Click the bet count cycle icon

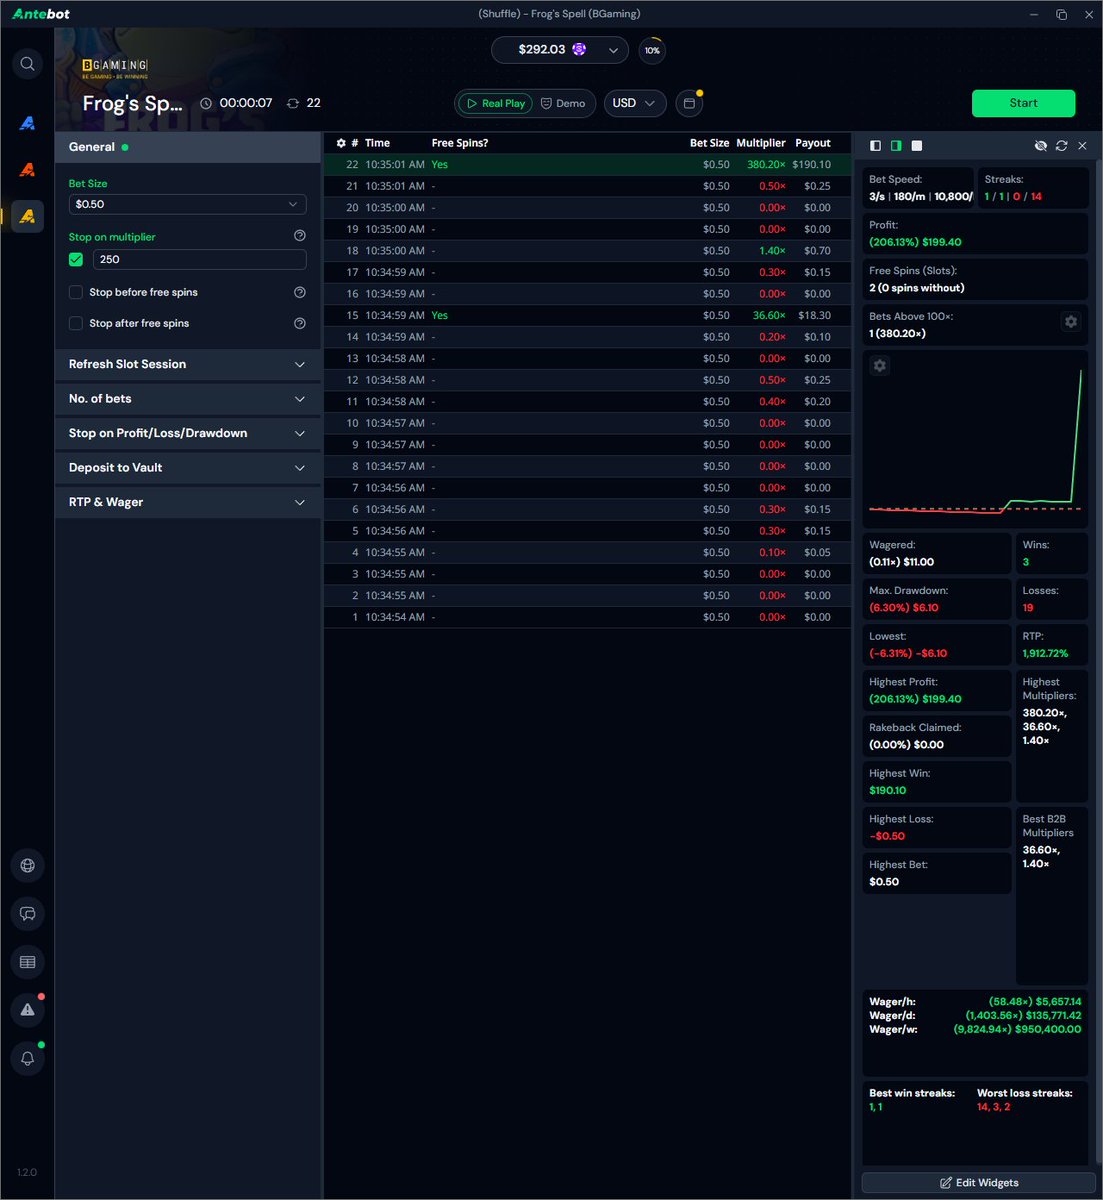click(293, 103)
